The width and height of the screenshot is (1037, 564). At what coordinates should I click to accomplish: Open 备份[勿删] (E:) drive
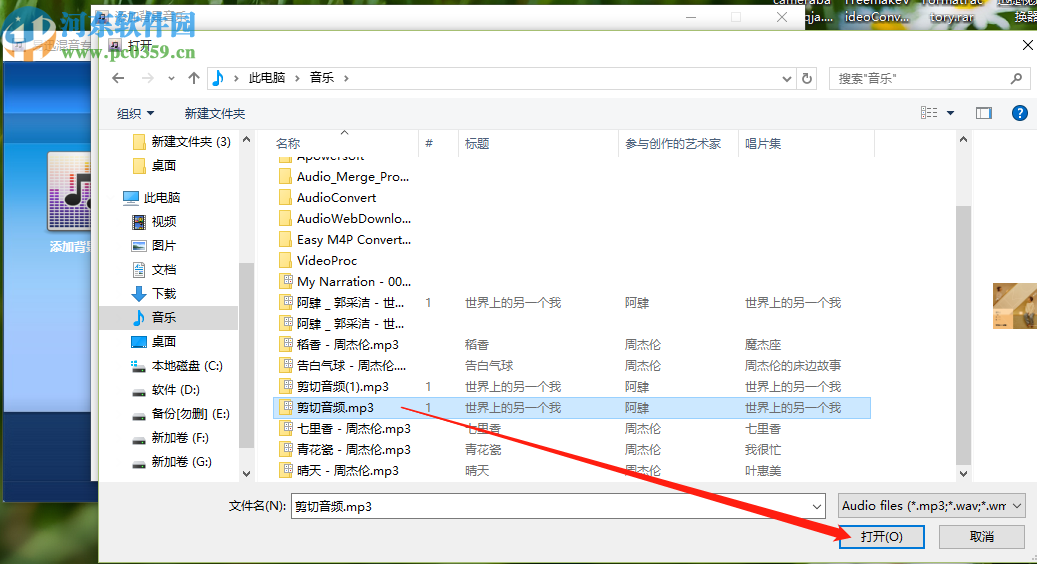tap(181, 414)
